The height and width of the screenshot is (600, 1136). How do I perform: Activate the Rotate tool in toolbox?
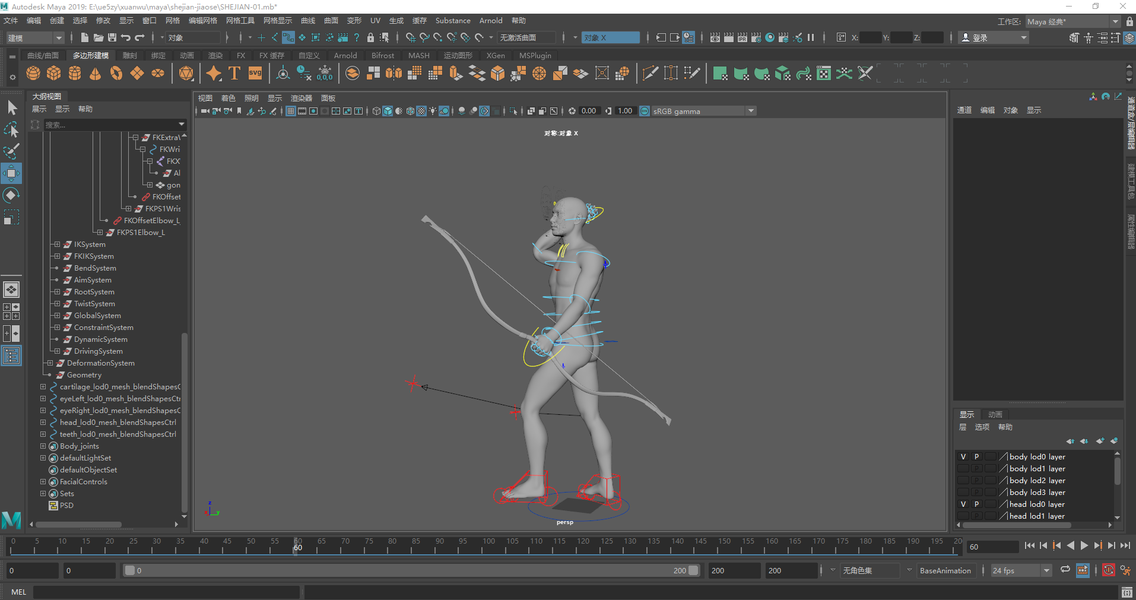(x=12, y=195)
